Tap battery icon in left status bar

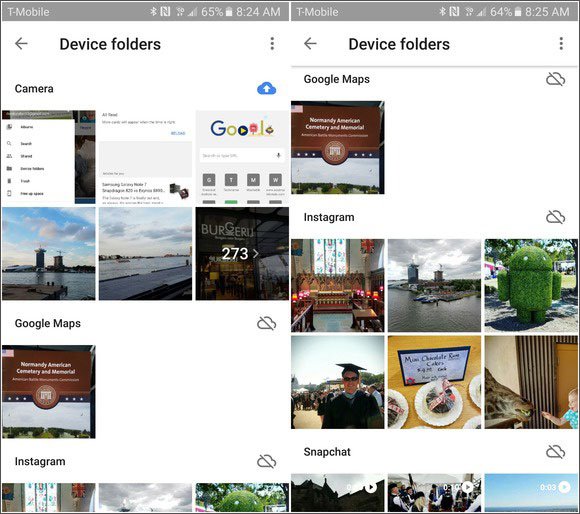[x=229, y=12]
